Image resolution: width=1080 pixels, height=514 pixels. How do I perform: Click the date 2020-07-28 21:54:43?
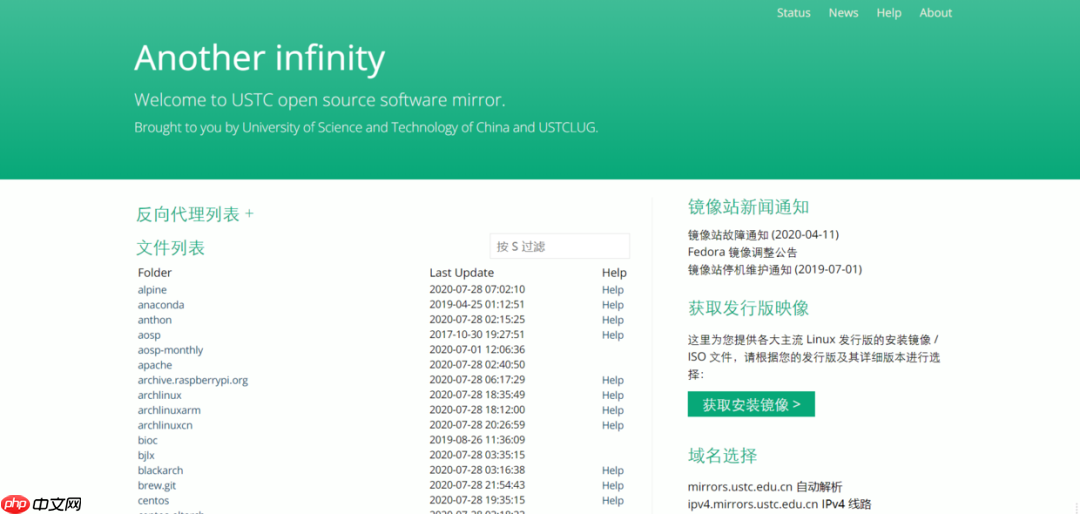point(477,486)
